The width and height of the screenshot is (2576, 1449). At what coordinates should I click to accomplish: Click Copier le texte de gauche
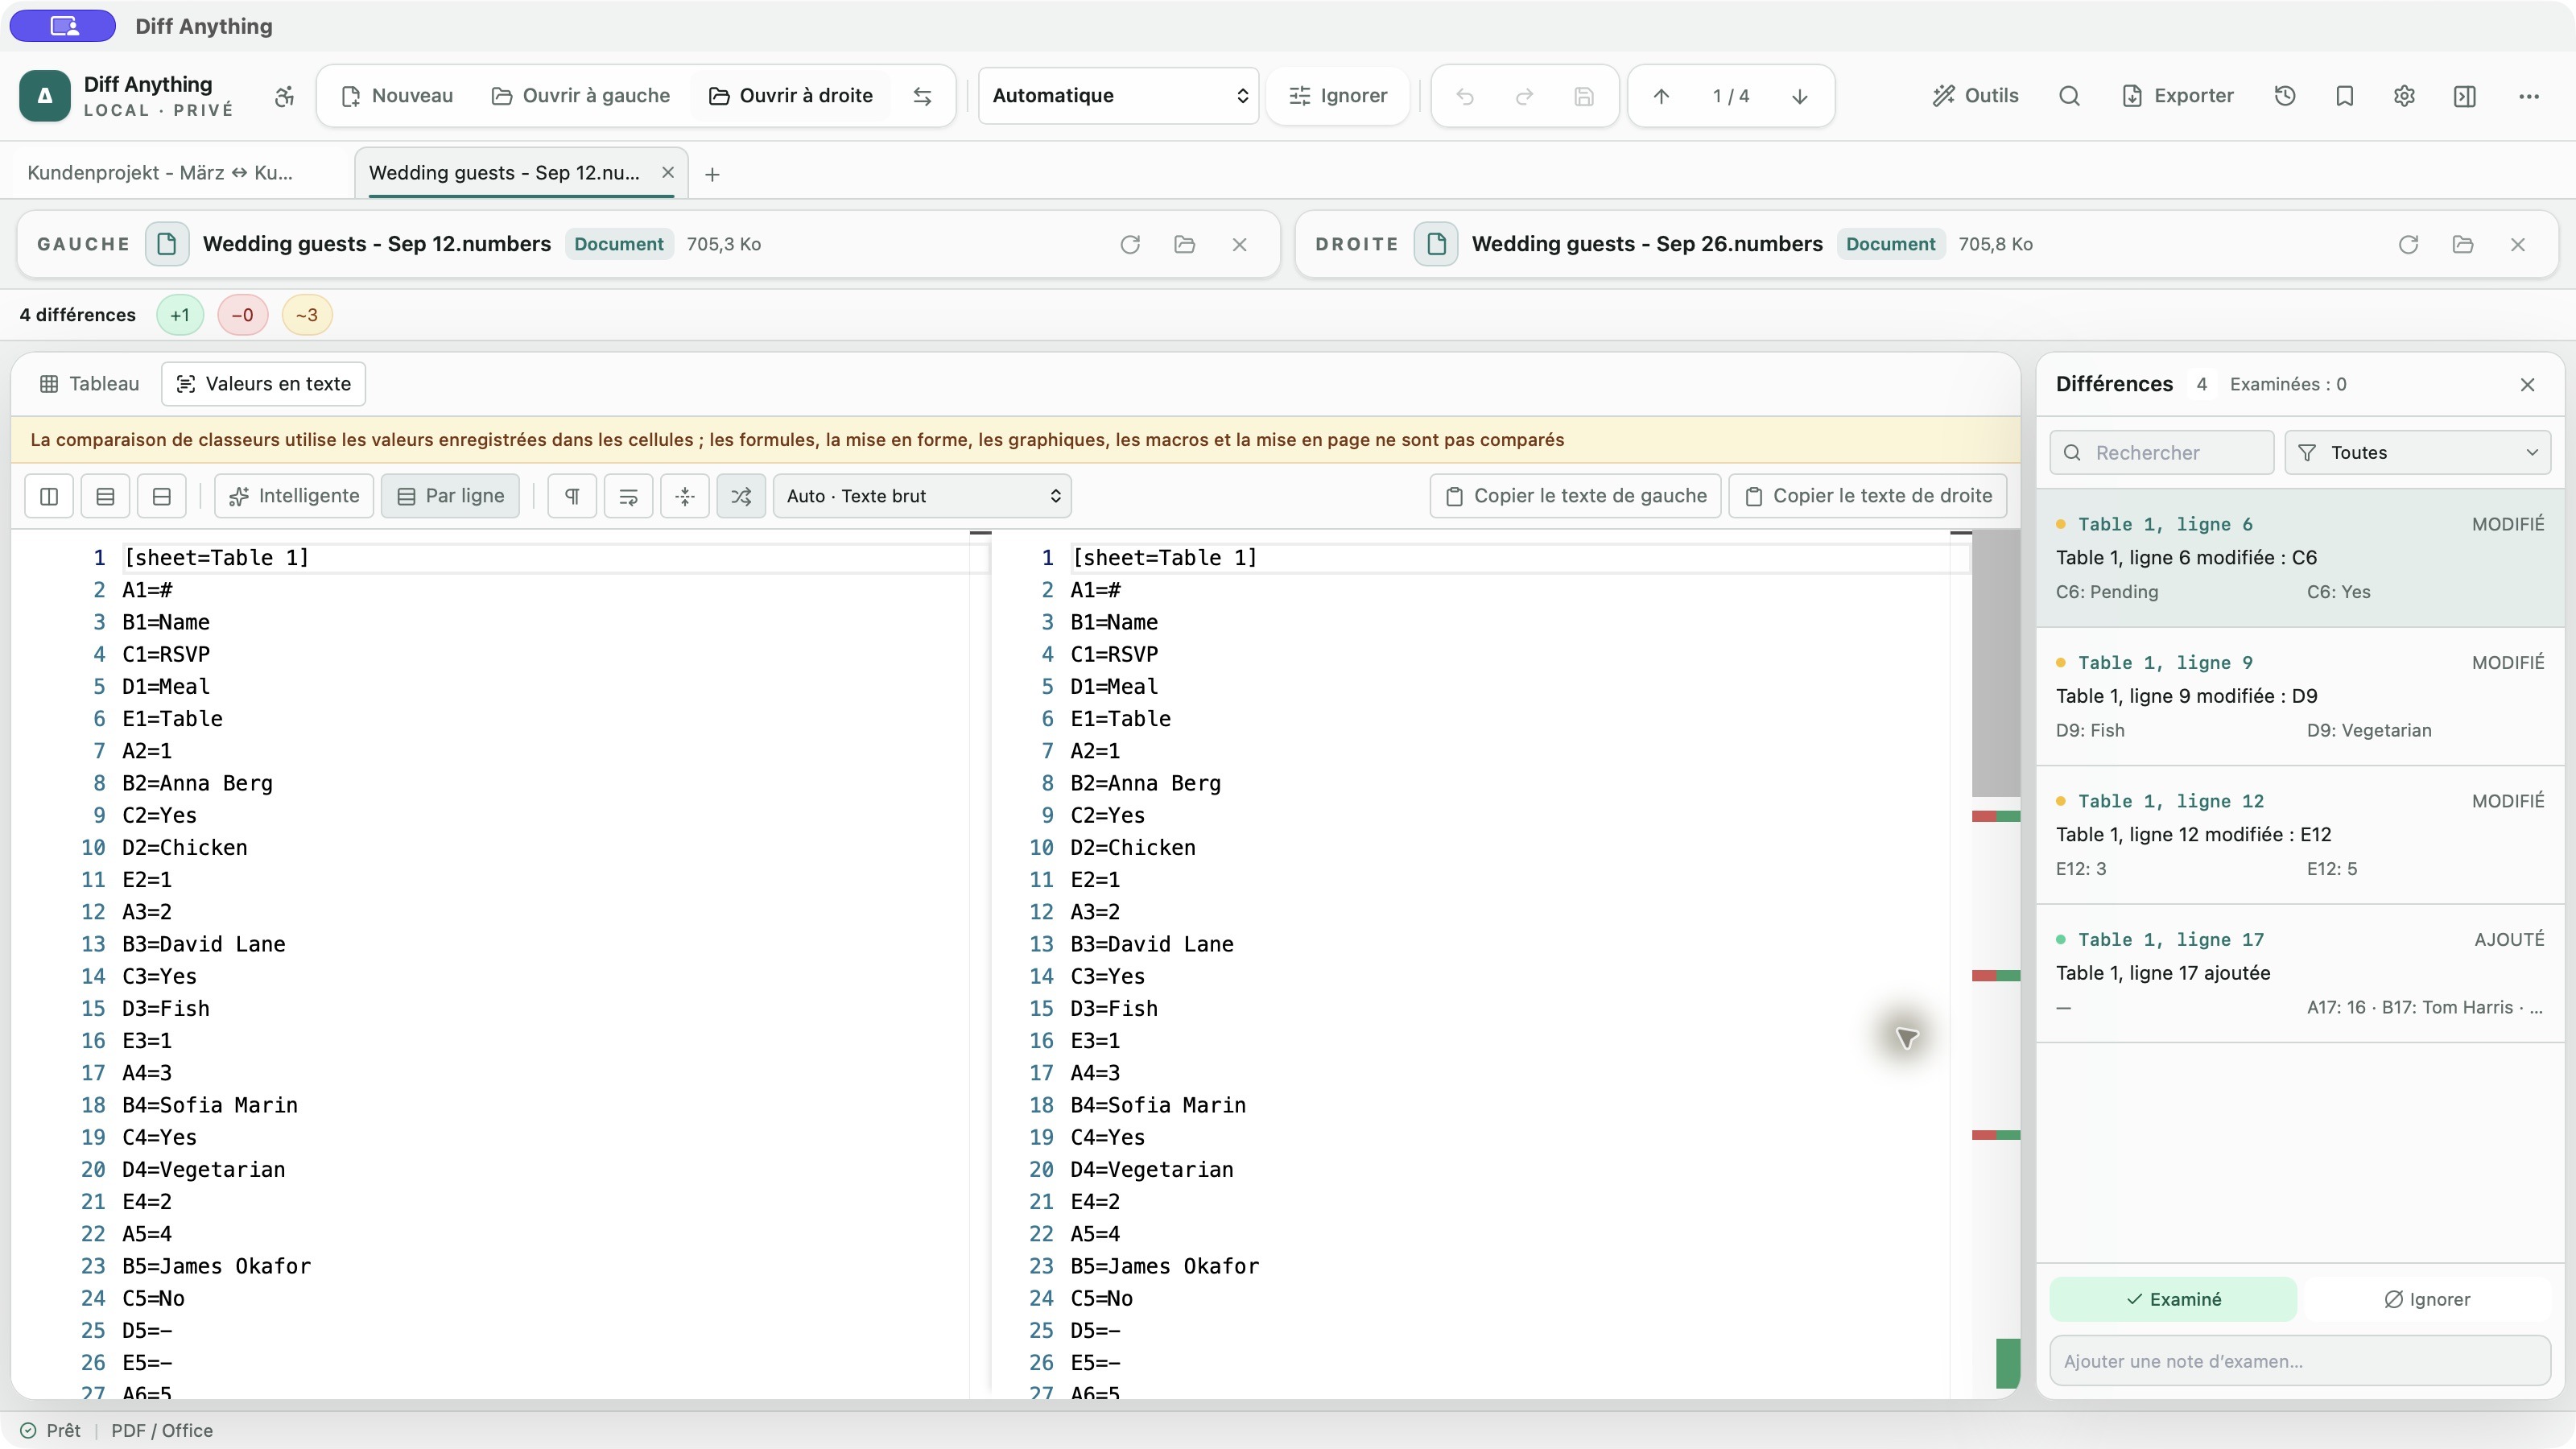pyautogui.click(x=1576, y=496)
